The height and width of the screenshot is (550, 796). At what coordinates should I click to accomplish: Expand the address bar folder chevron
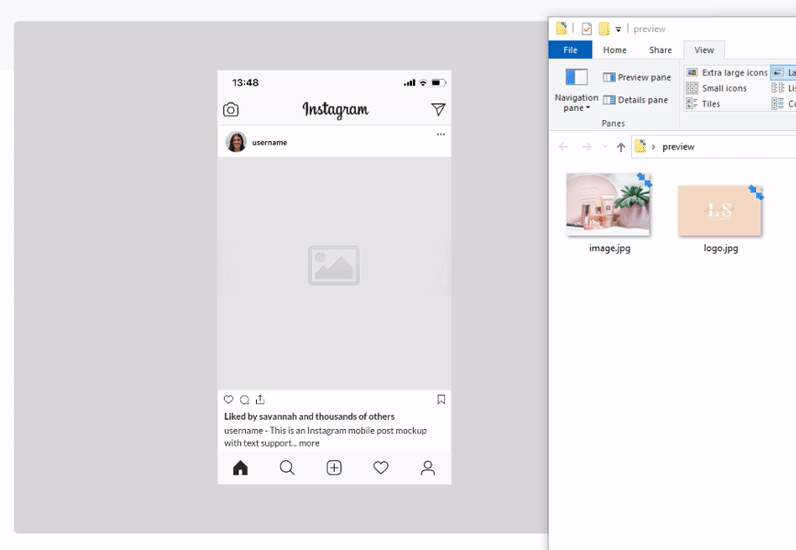coord(653,147)
